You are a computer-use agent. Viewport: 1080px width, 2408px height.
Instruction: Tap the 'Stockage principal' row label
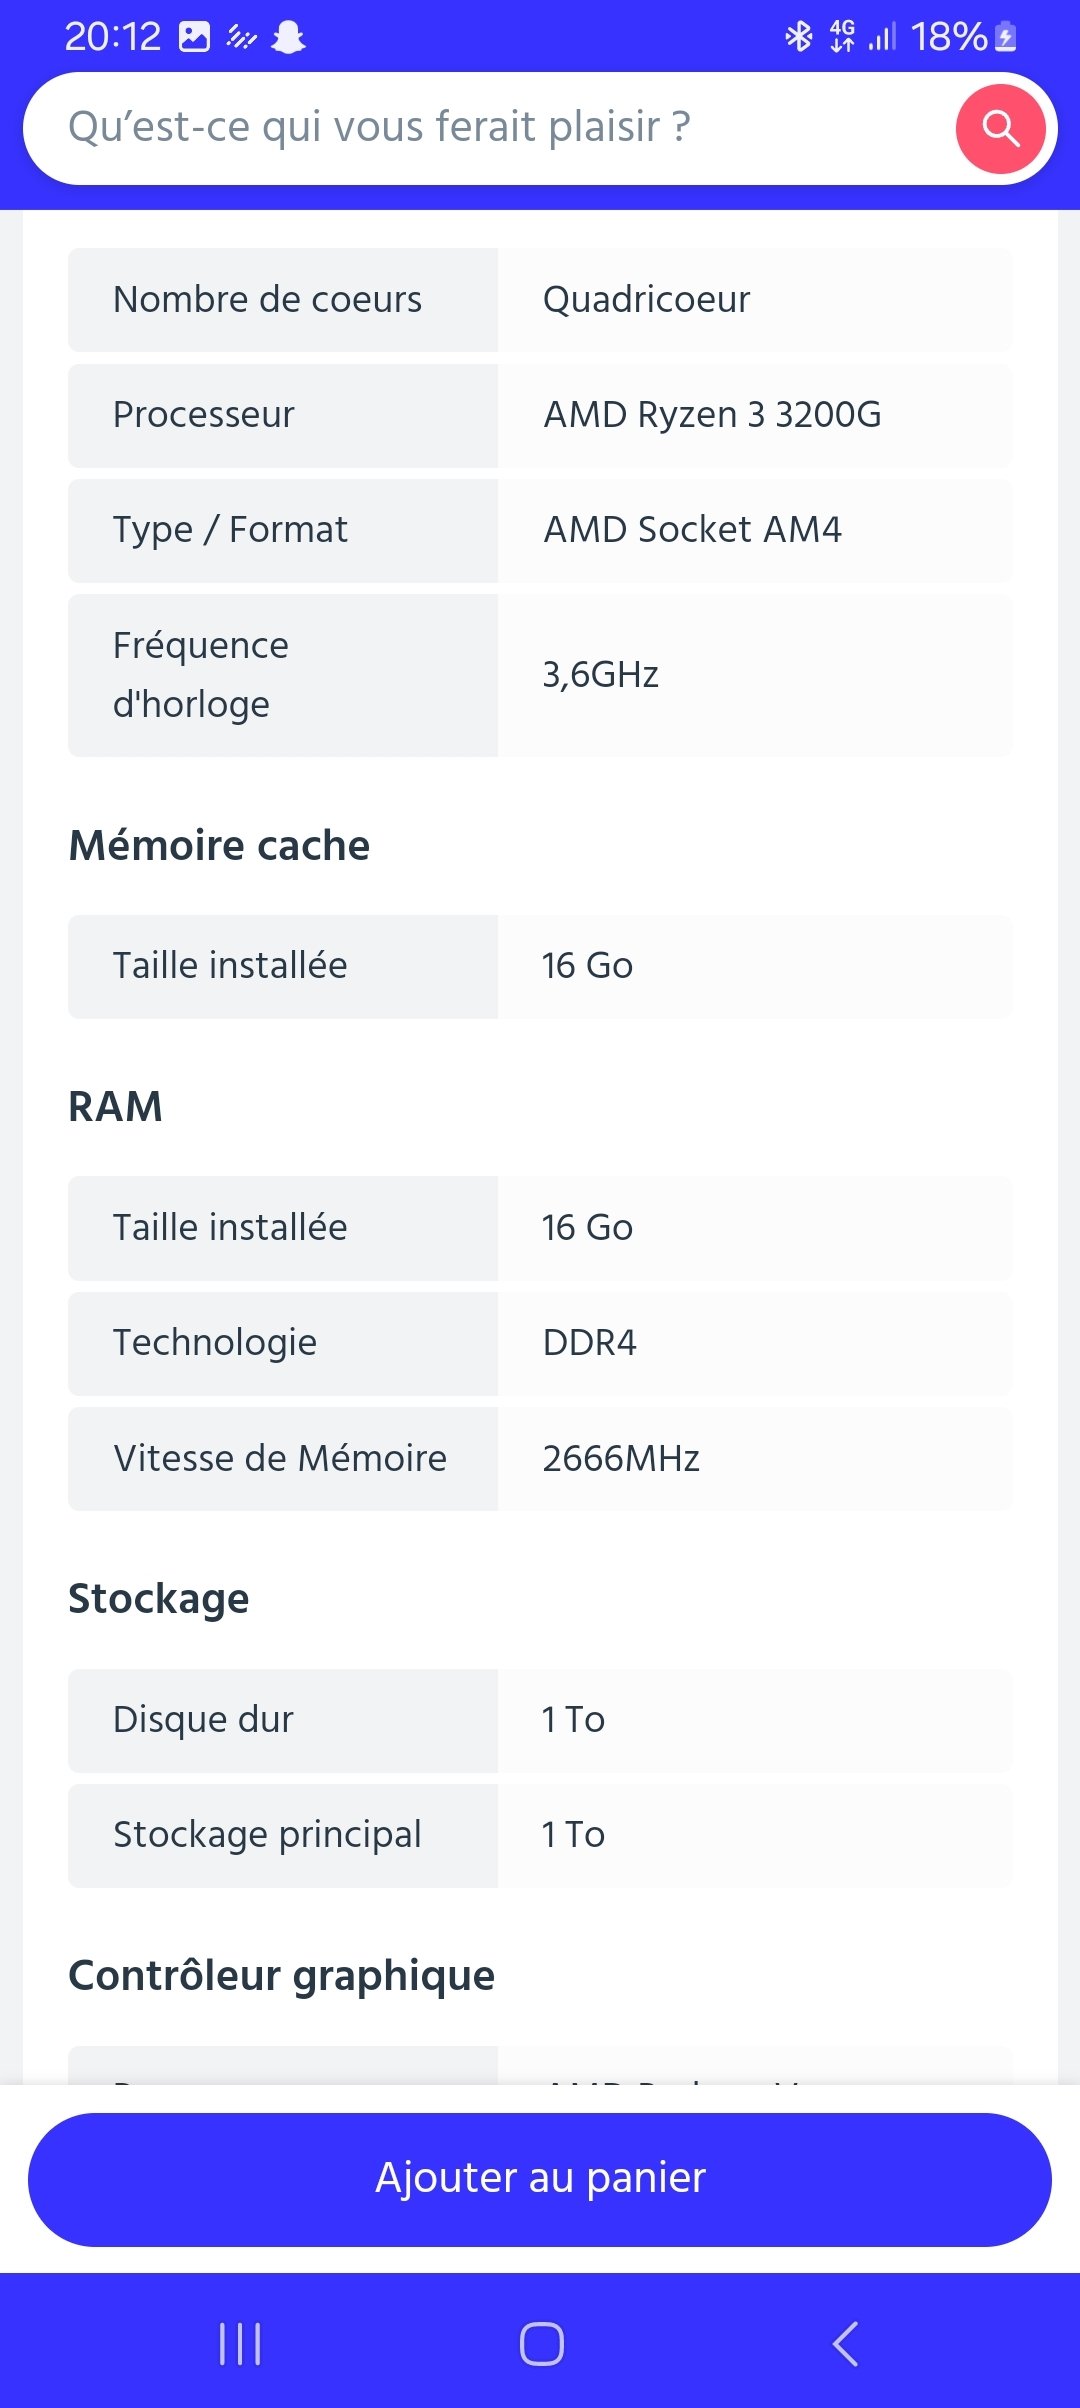pyautogui.click(x=267, y=1835)
